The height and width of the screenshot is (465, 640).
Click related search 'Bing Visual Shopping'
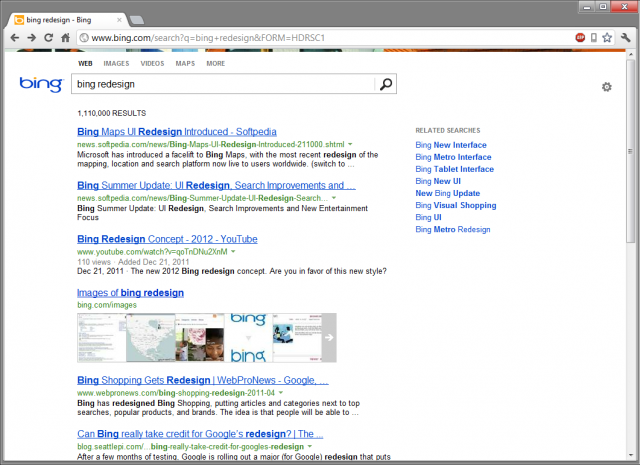tap(456, 205)
